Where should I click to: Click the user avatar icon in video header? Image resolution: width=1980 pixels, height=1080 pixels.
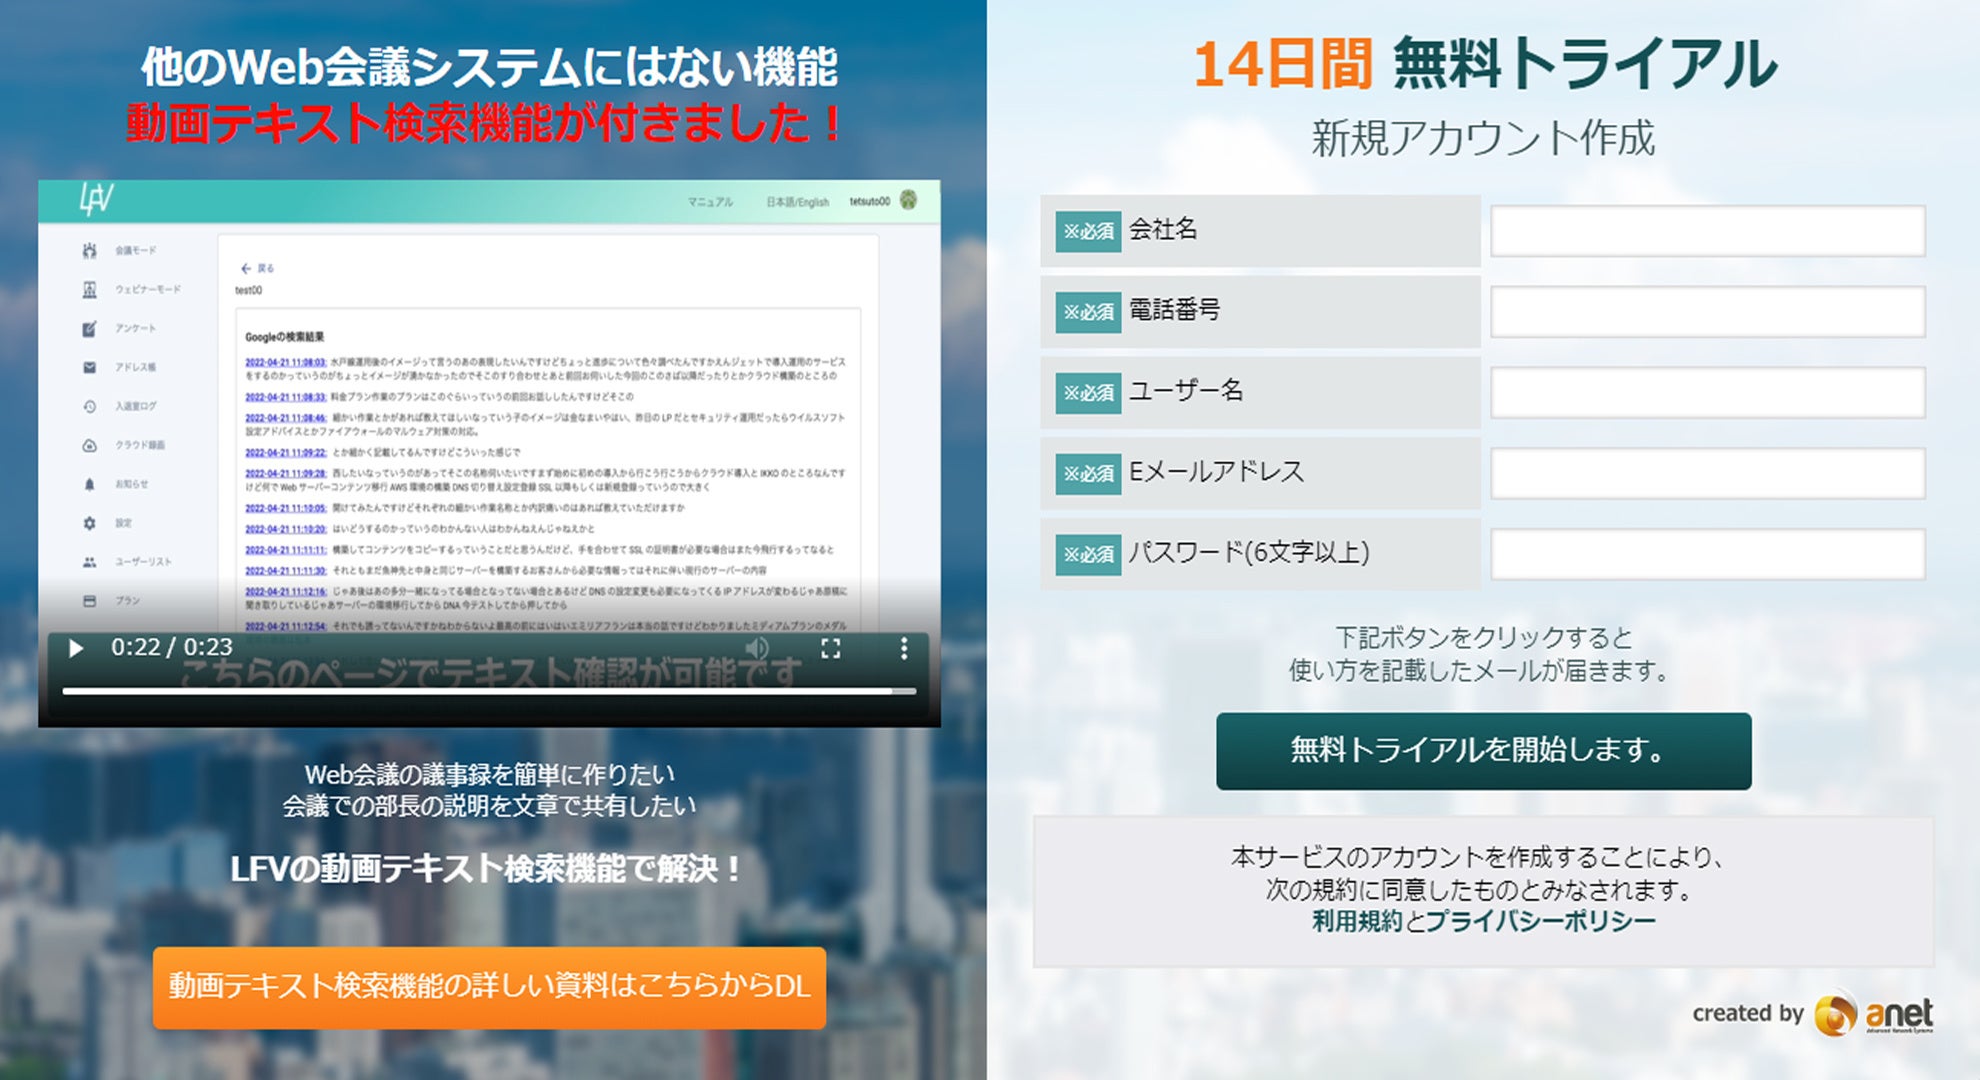pyautogui.click(x=908, y=200)
